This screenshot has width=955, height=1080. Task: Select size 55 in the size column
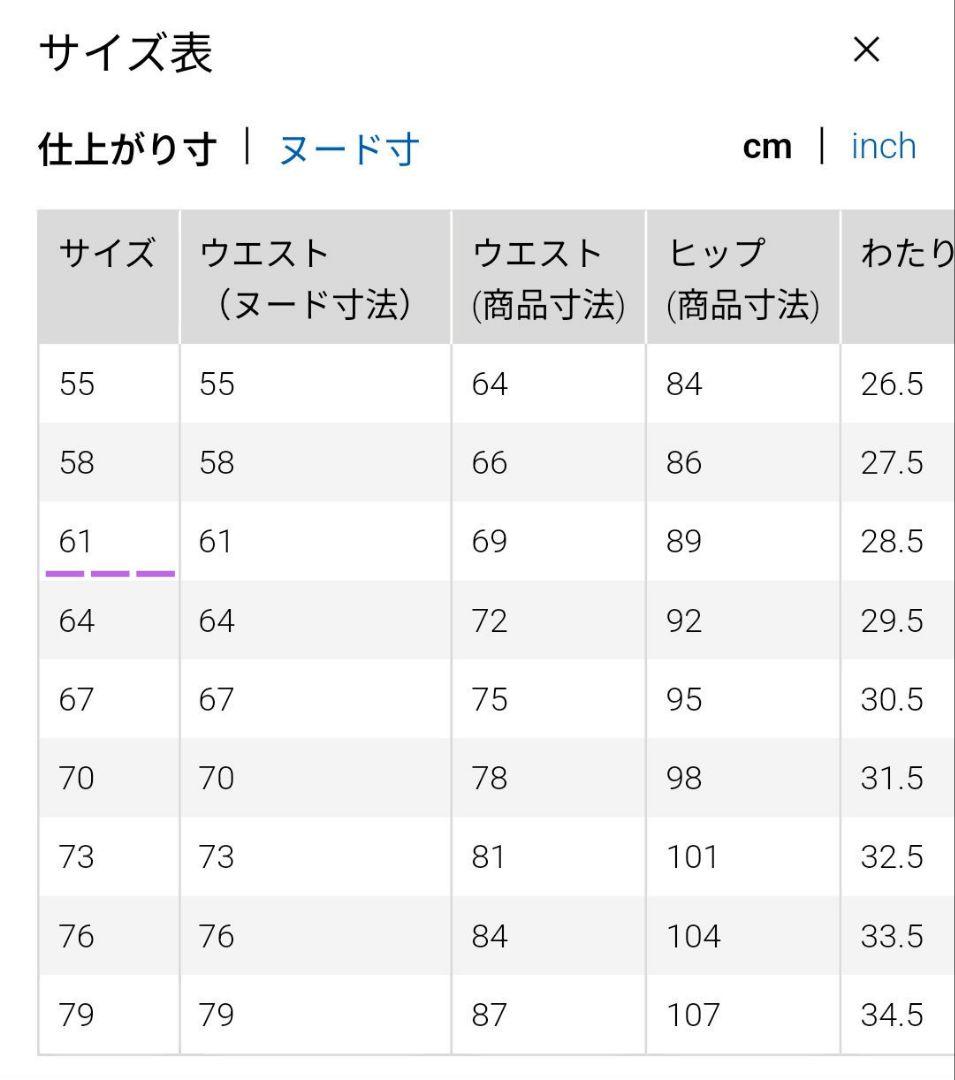(109, 384)
